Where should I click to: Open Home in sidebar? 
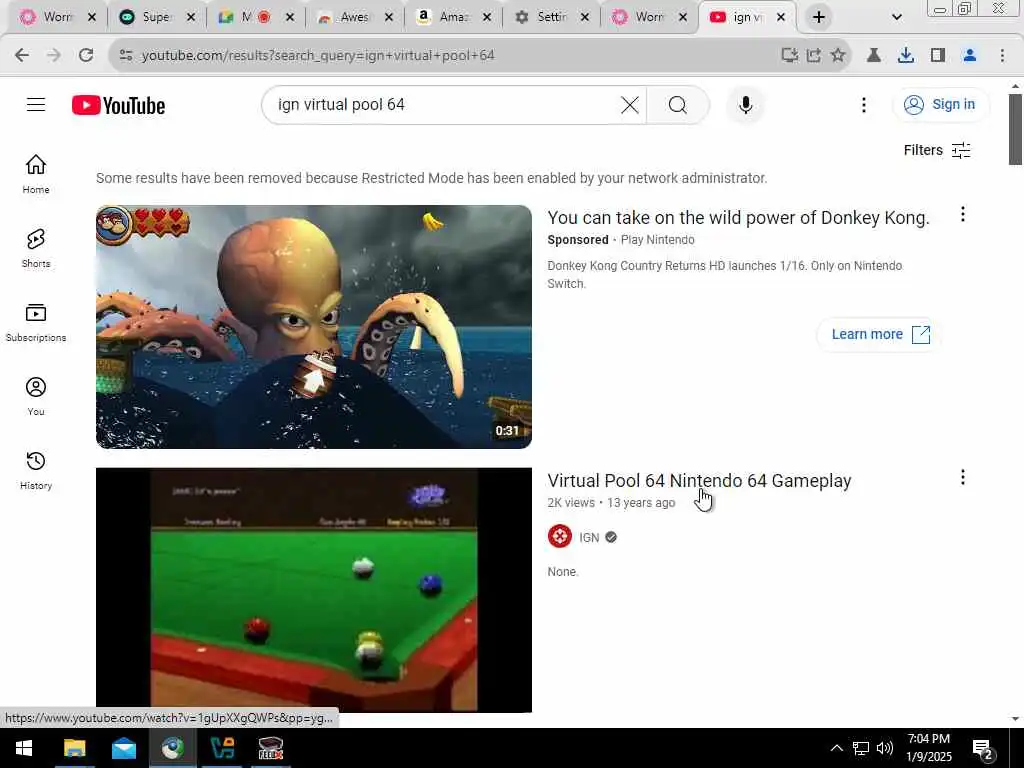pos(36,174)
